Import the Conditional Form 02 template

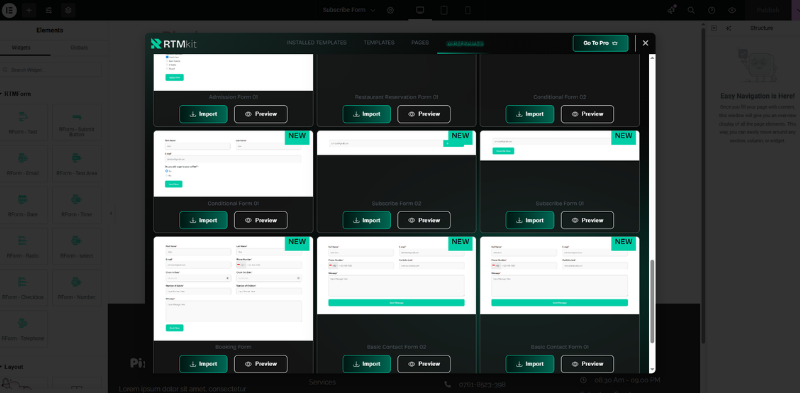[530, 114]
